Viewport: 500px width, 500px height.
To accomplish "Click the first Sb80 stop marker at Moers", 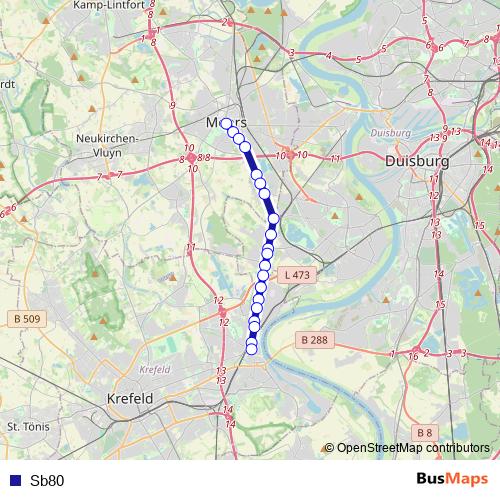I will click(x=226, y=124).
